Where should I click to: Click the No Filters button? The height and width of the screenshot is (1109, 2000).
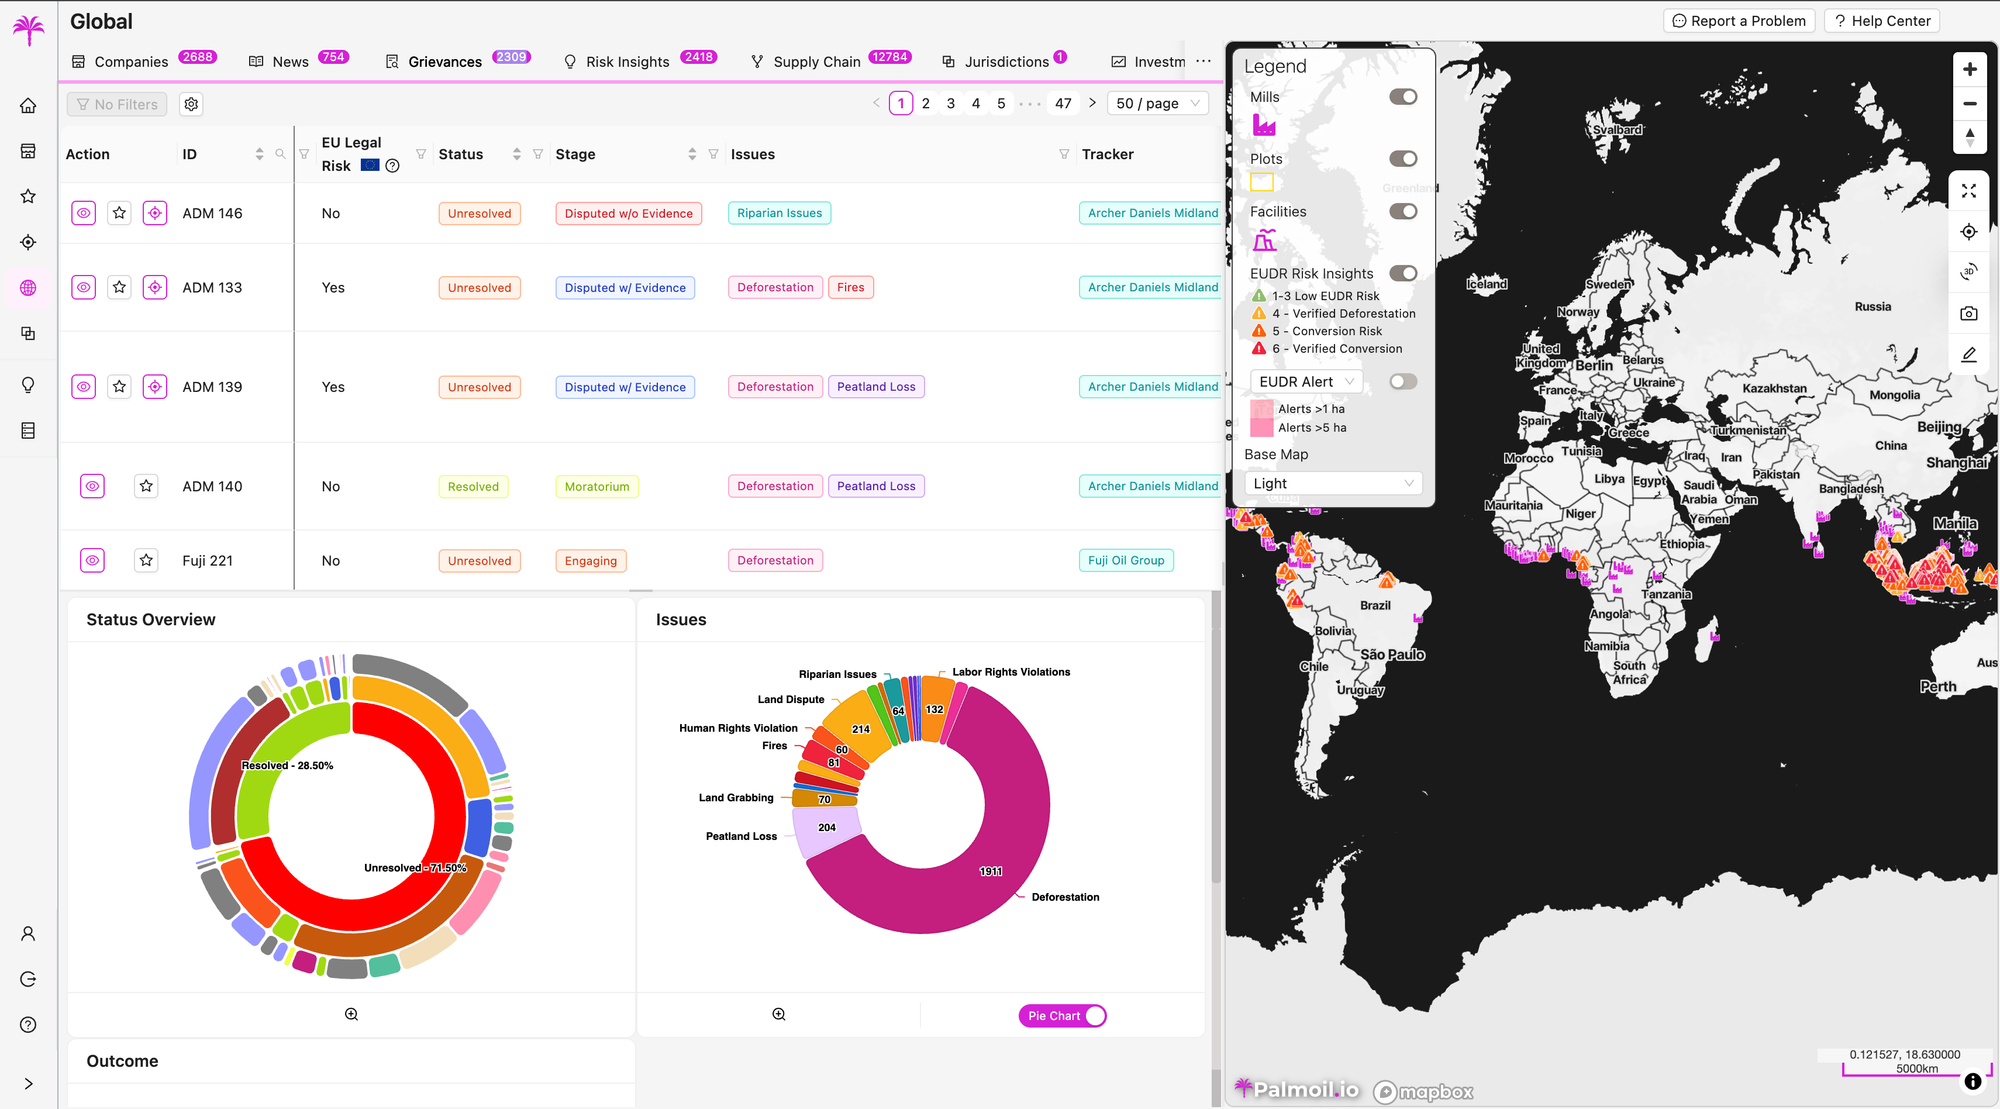118,104
